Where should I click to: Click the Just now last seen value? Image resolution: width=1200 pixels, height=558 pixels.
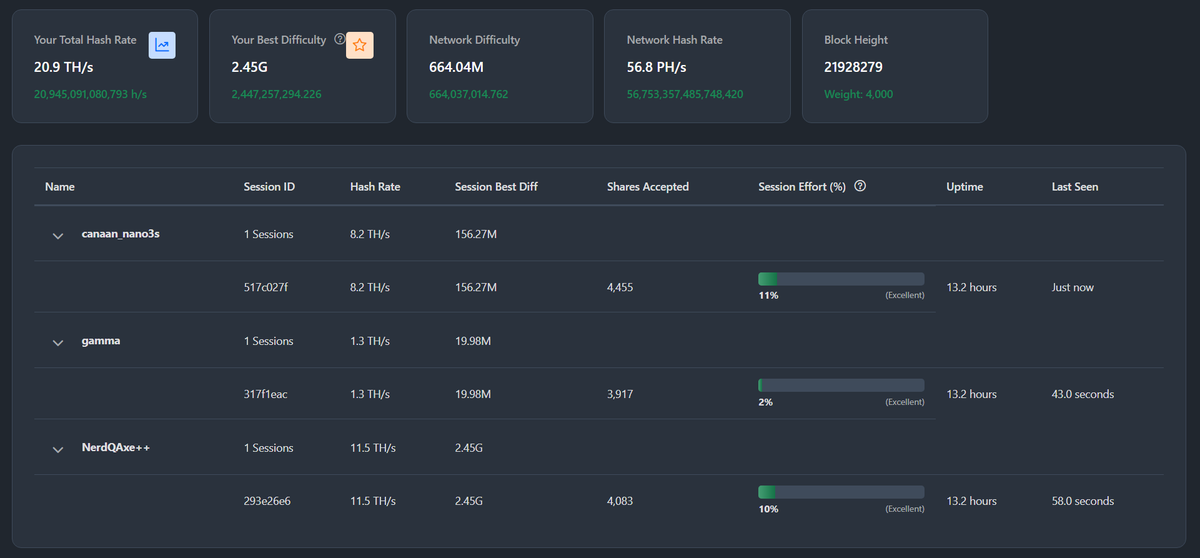pos(1073,288)
